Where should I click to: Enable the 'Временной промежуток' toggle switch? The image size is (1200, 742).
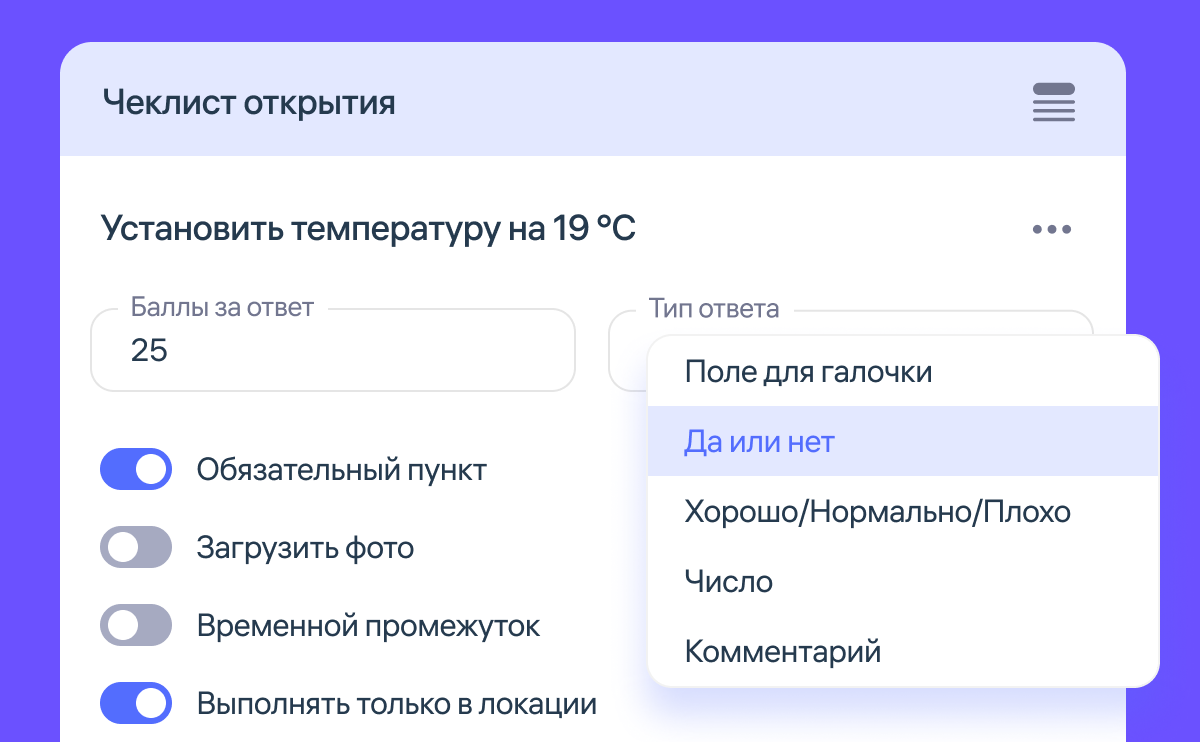tap(136, 626)
